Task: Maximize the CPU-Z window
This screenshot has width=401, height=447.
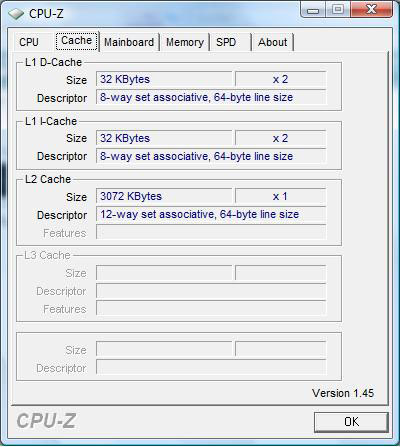Action: point(338,9)
